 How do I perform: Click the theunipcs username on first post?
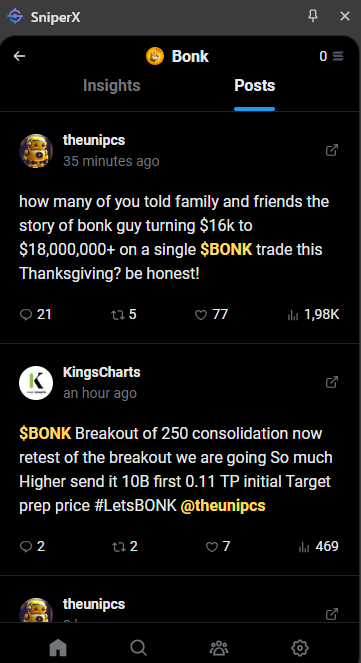tap(94, 140)
